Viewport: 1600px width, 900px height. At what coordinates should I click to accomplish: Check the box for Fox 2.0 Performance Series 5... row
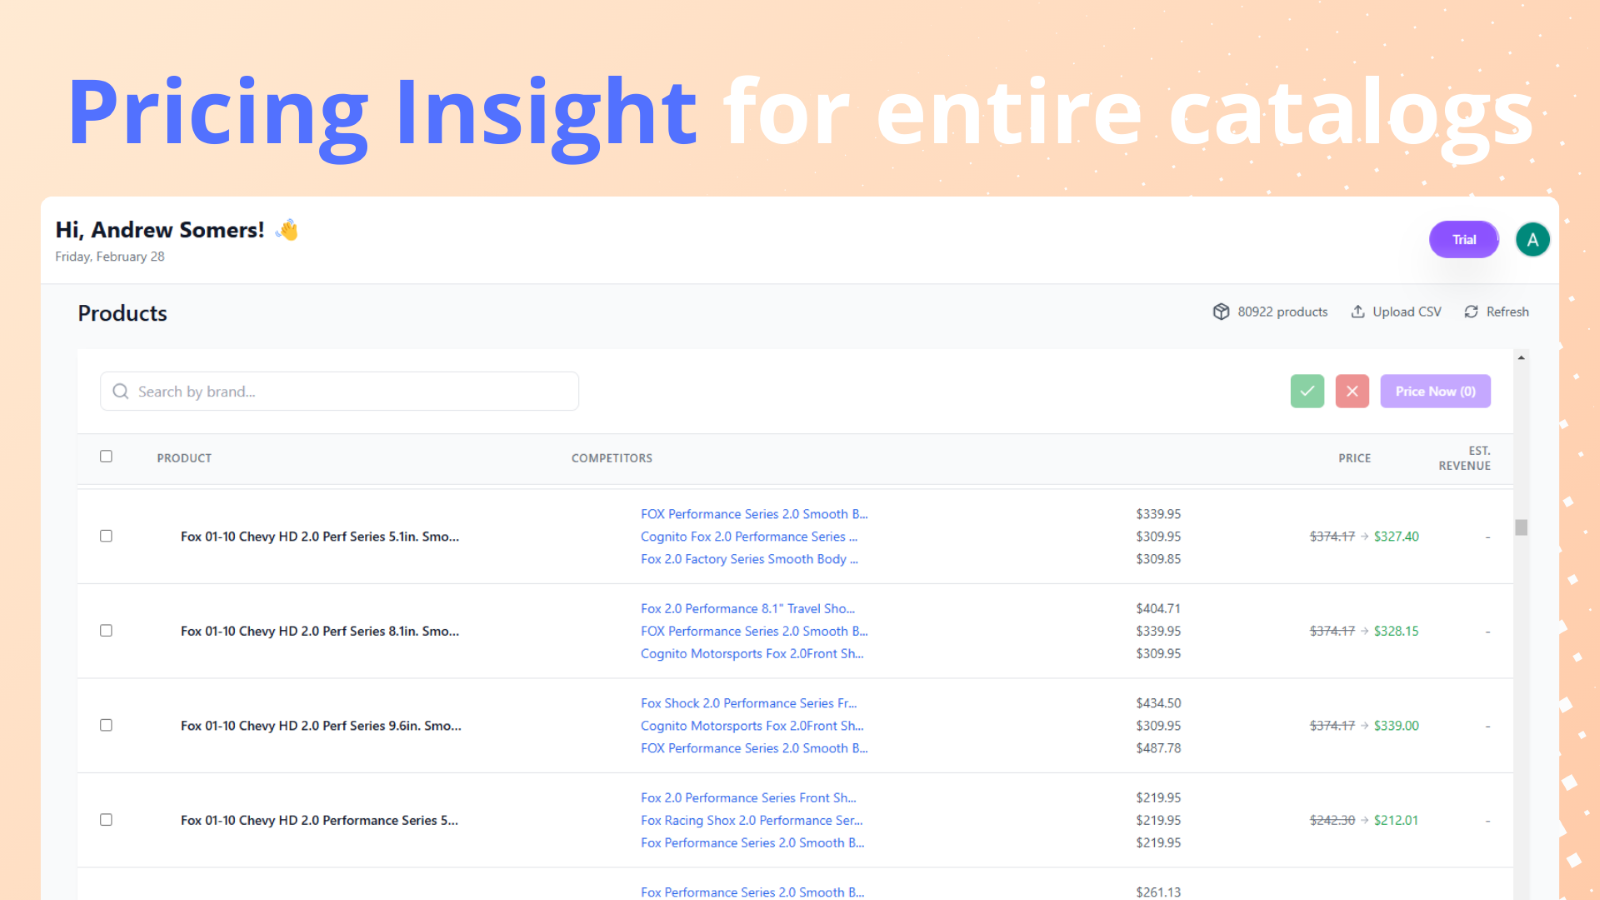(x=106, y=820)
